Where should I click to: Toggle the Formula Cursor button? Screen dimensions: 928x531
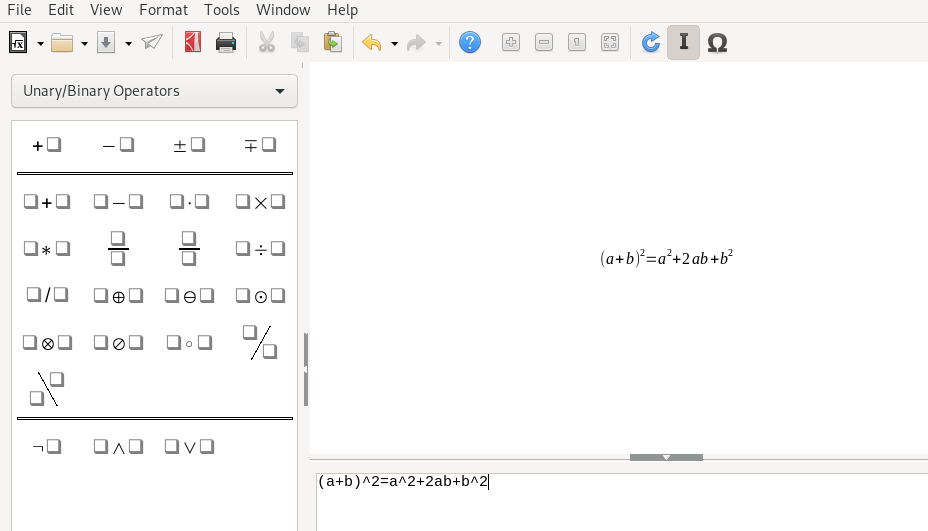point(683,42)
